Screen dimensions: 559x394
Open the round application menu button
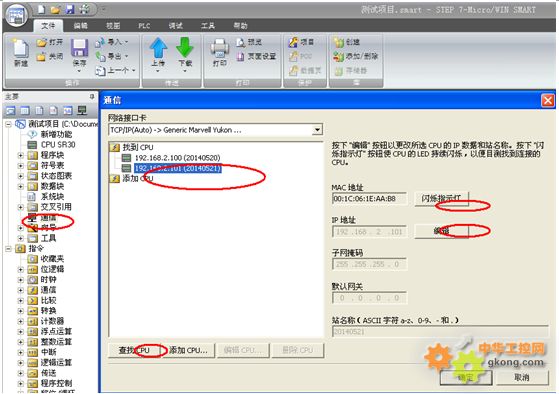(x=16, y=15)
